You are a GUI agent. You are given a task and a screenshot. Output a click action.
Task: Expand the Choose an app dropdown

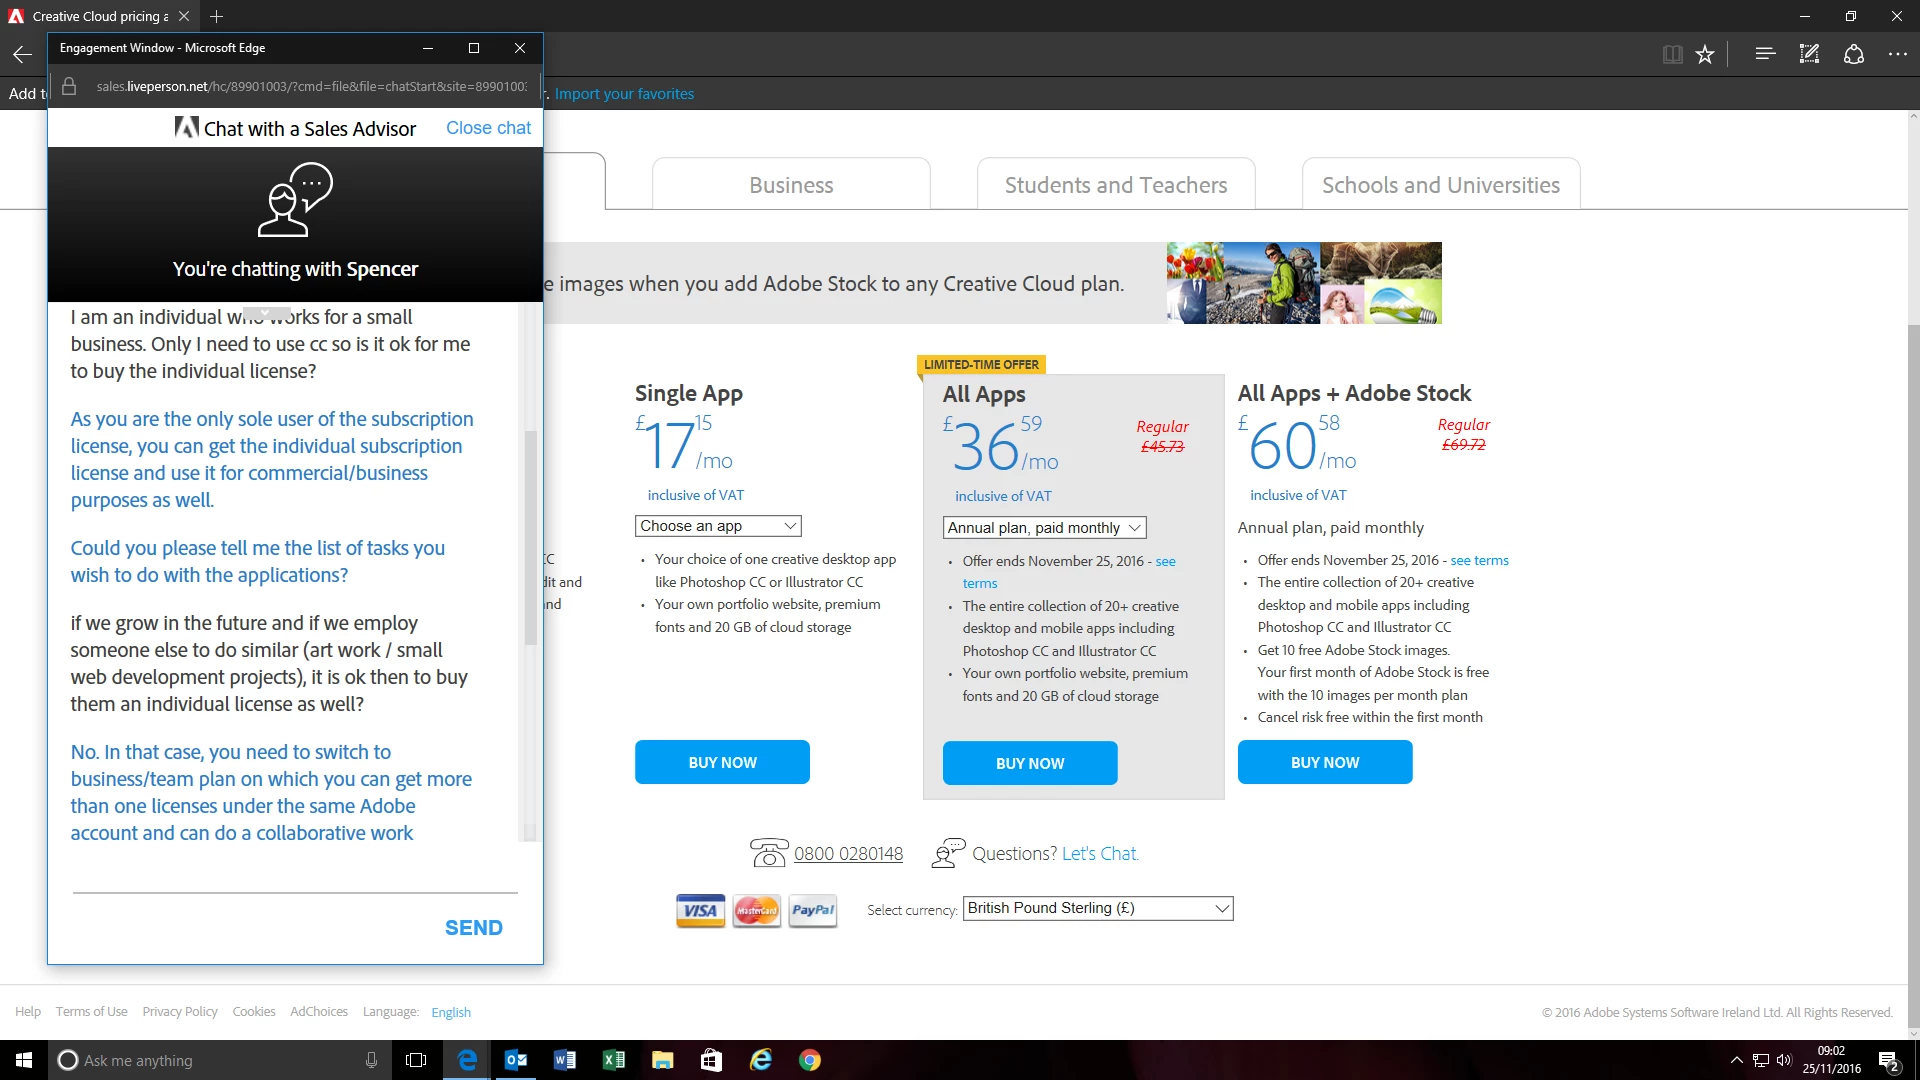pos(718,526)
